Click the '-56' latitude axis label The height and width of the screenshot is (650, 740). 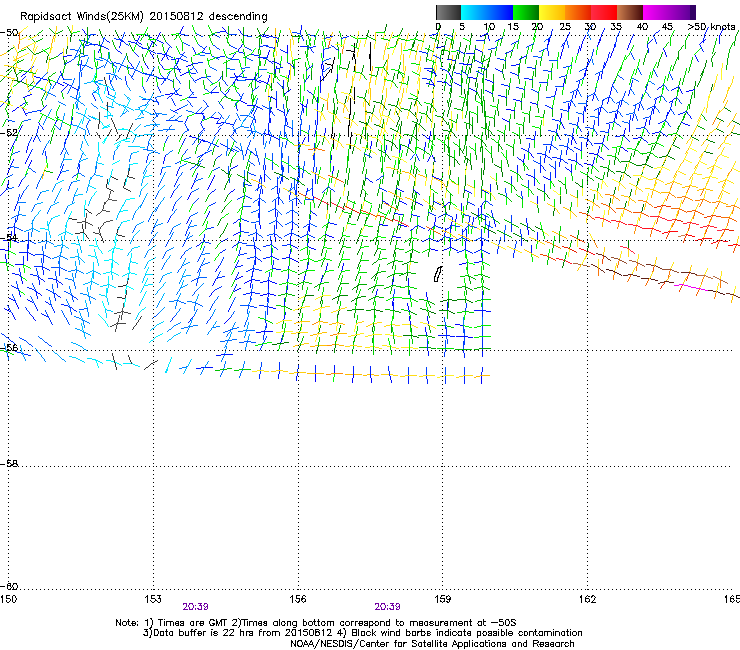click(x=9, y=347)
